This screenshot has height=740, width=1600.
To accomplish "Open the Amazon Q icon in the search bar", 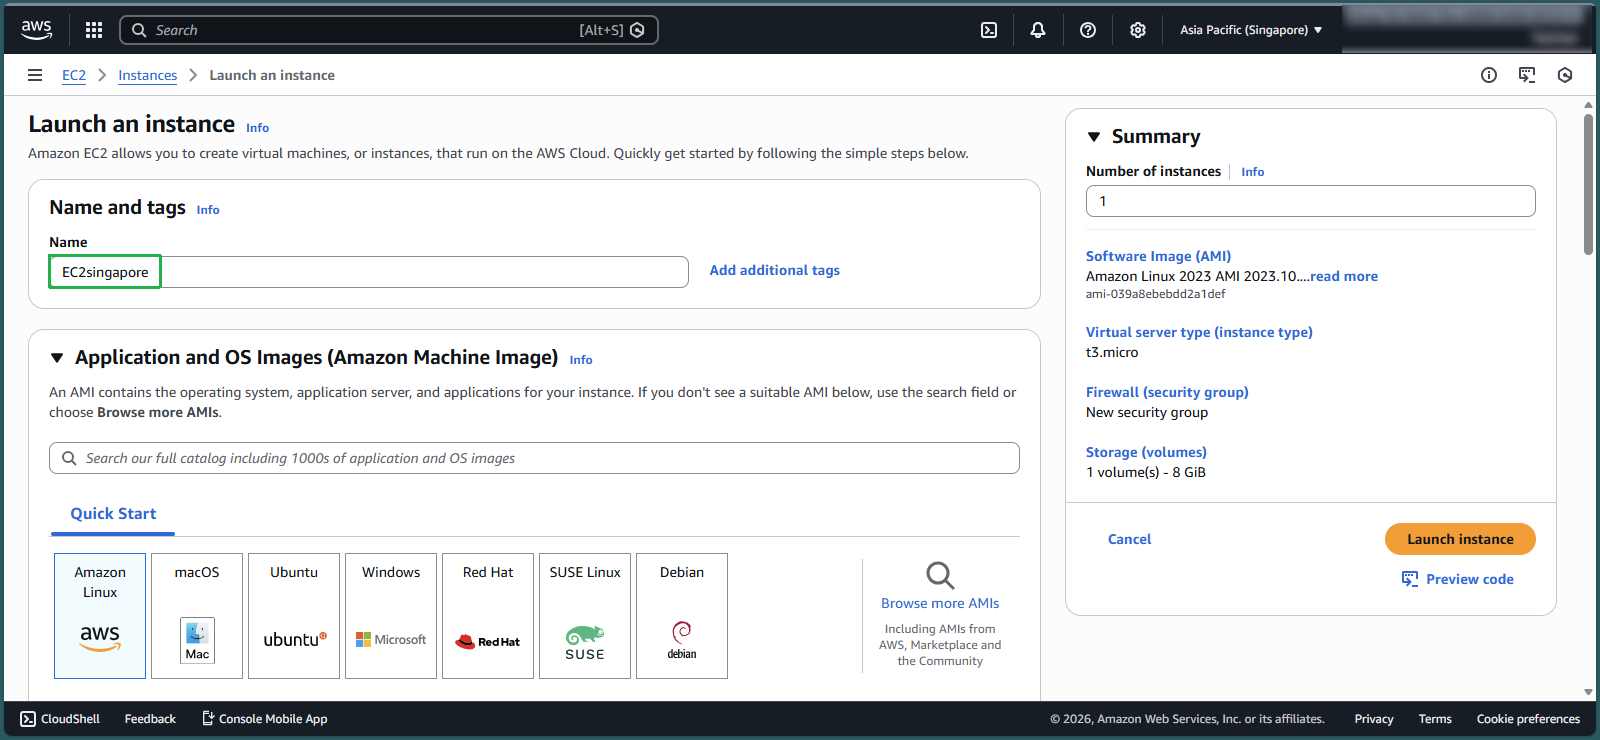I will point(637,30).
